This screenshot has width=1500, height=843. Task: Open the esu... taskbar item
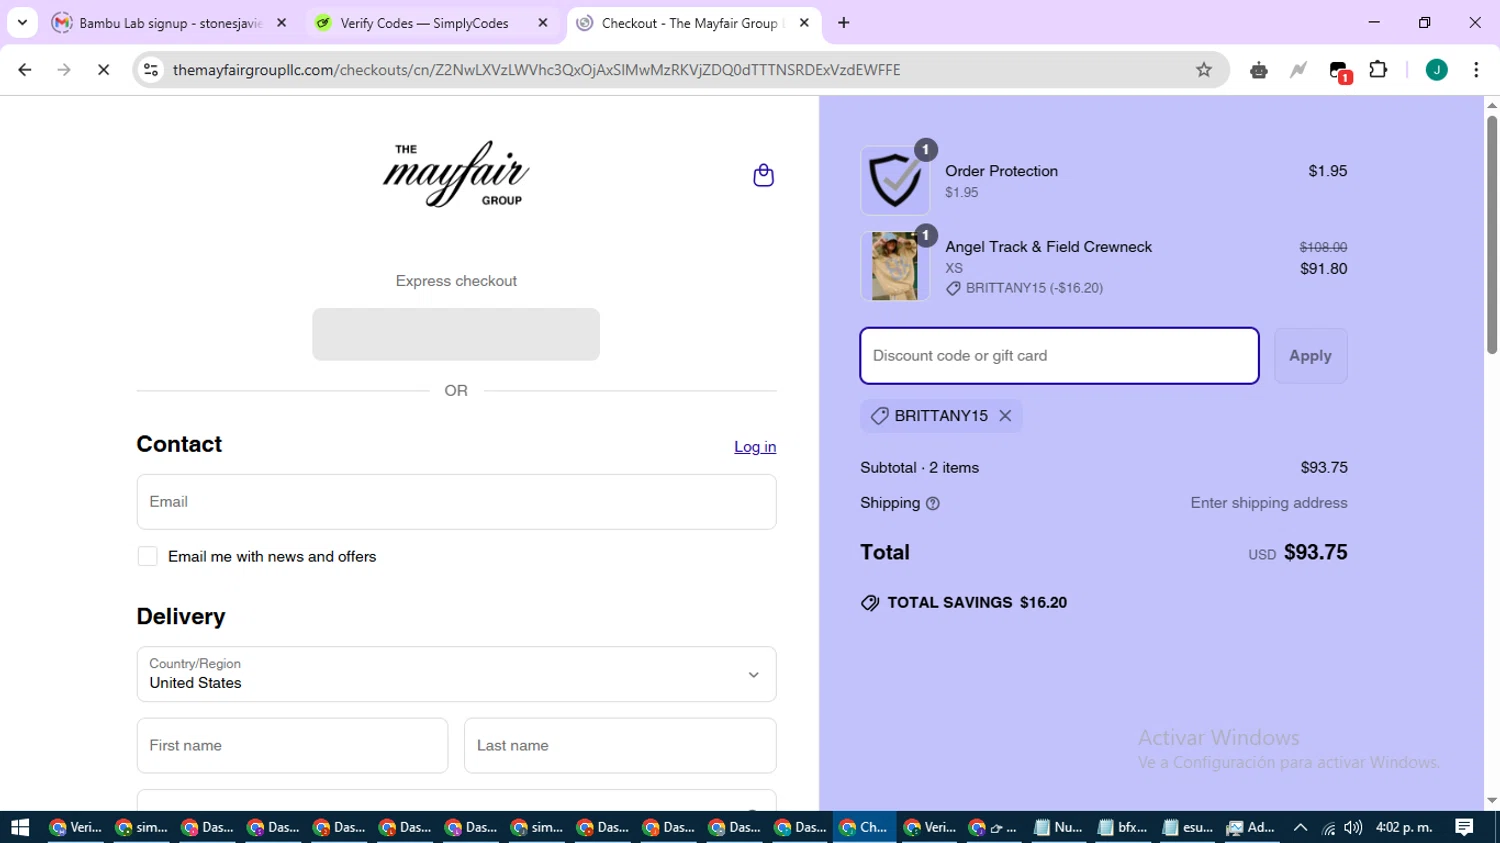1188,827
